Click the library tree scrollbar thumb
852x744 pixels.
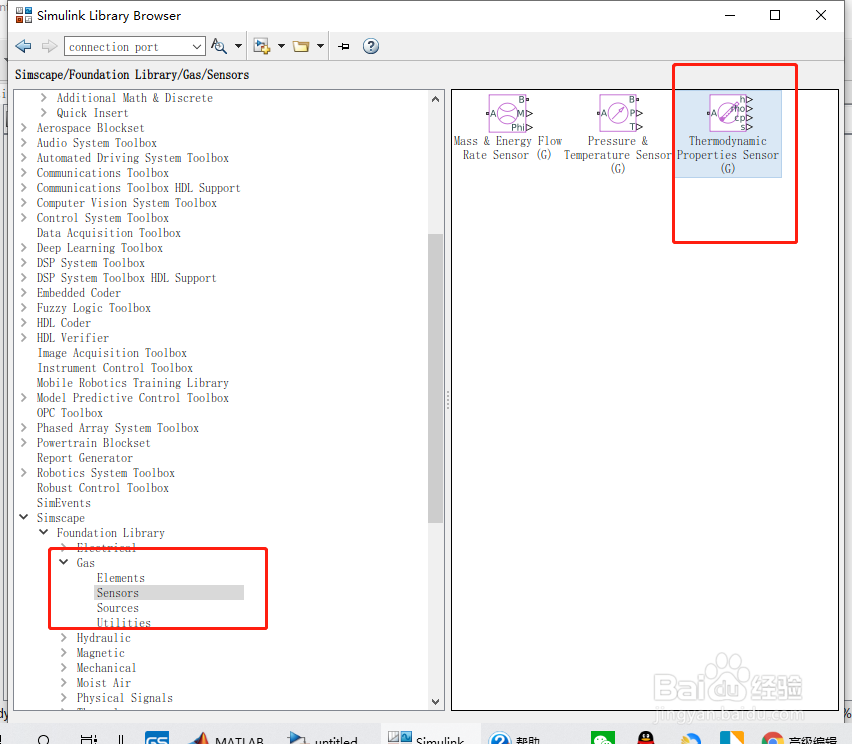tap(435, 378)
